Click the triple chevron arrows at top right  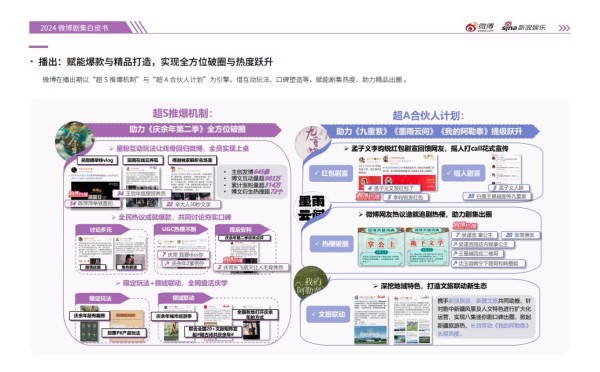(564, 28)
